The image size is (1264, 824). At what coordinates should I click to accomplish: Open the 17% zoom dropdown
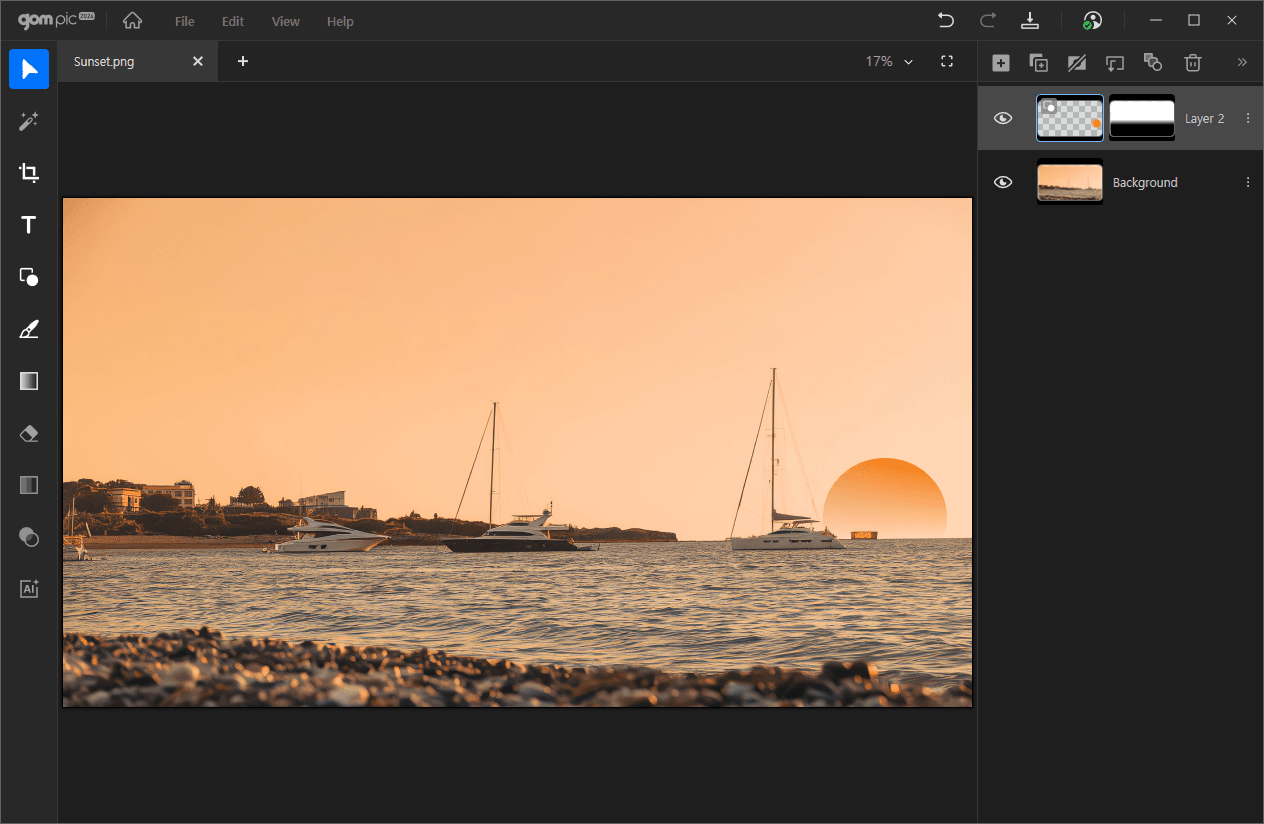(x=889, y=62)
